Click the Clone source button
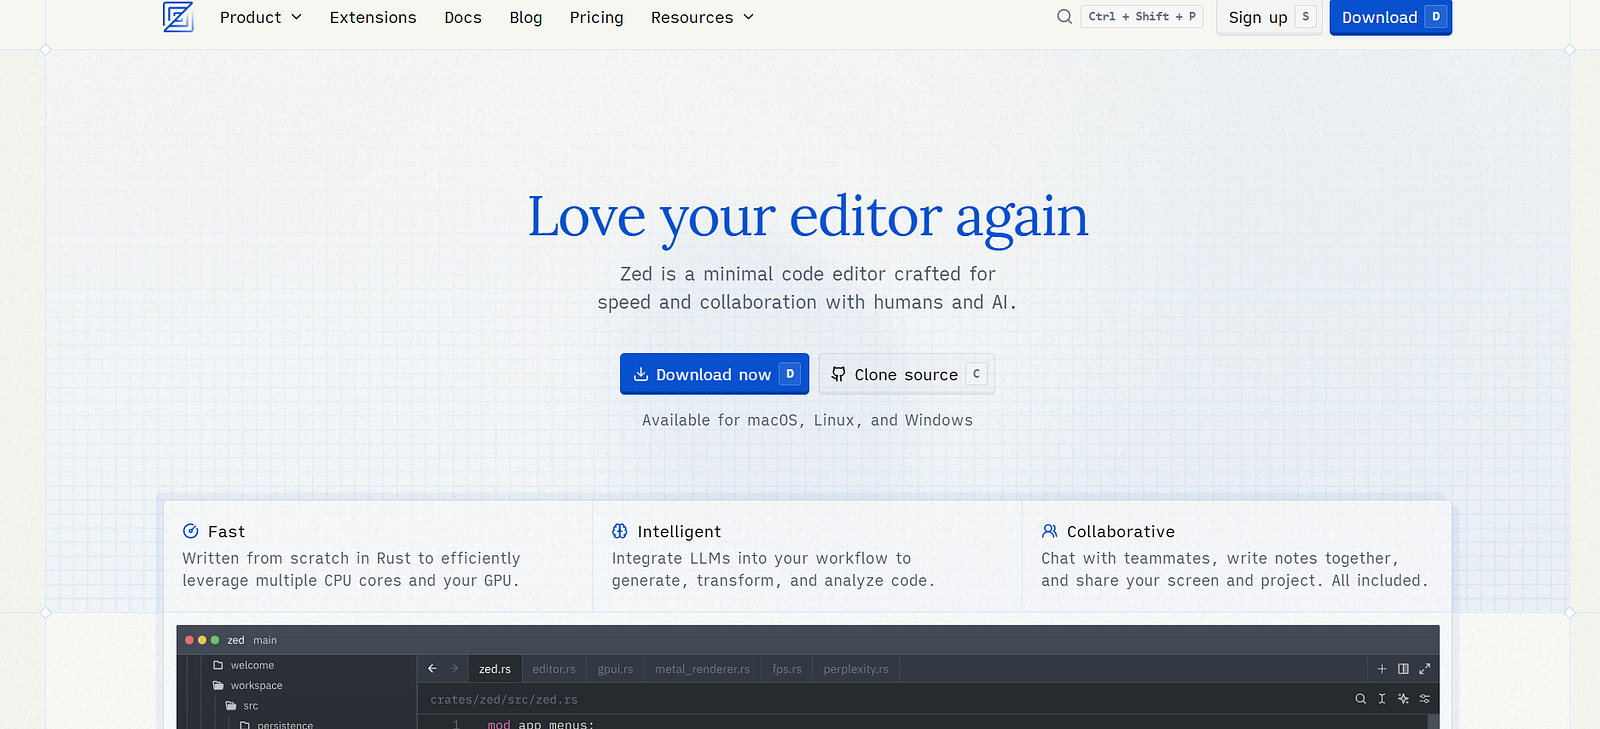The width and height of the screenshot is (1600, 729). click(906, 374)
